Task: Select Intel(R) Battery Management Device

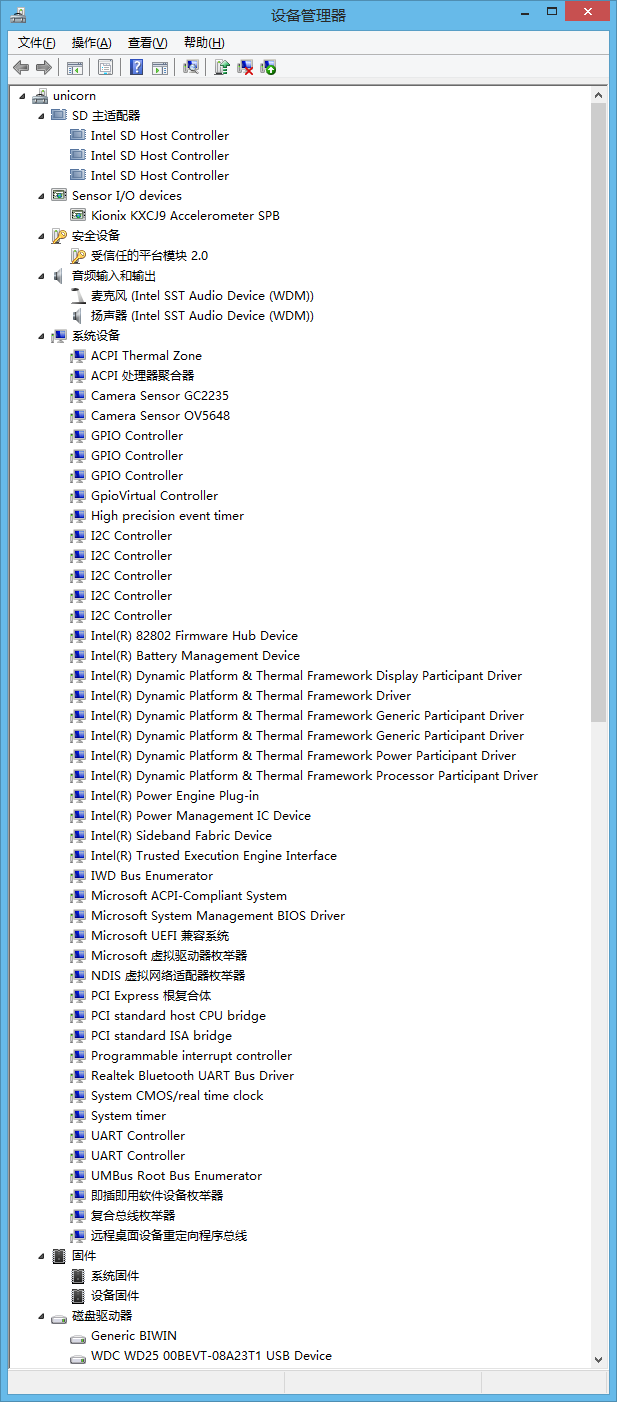Action: click(x=195, y=656)
